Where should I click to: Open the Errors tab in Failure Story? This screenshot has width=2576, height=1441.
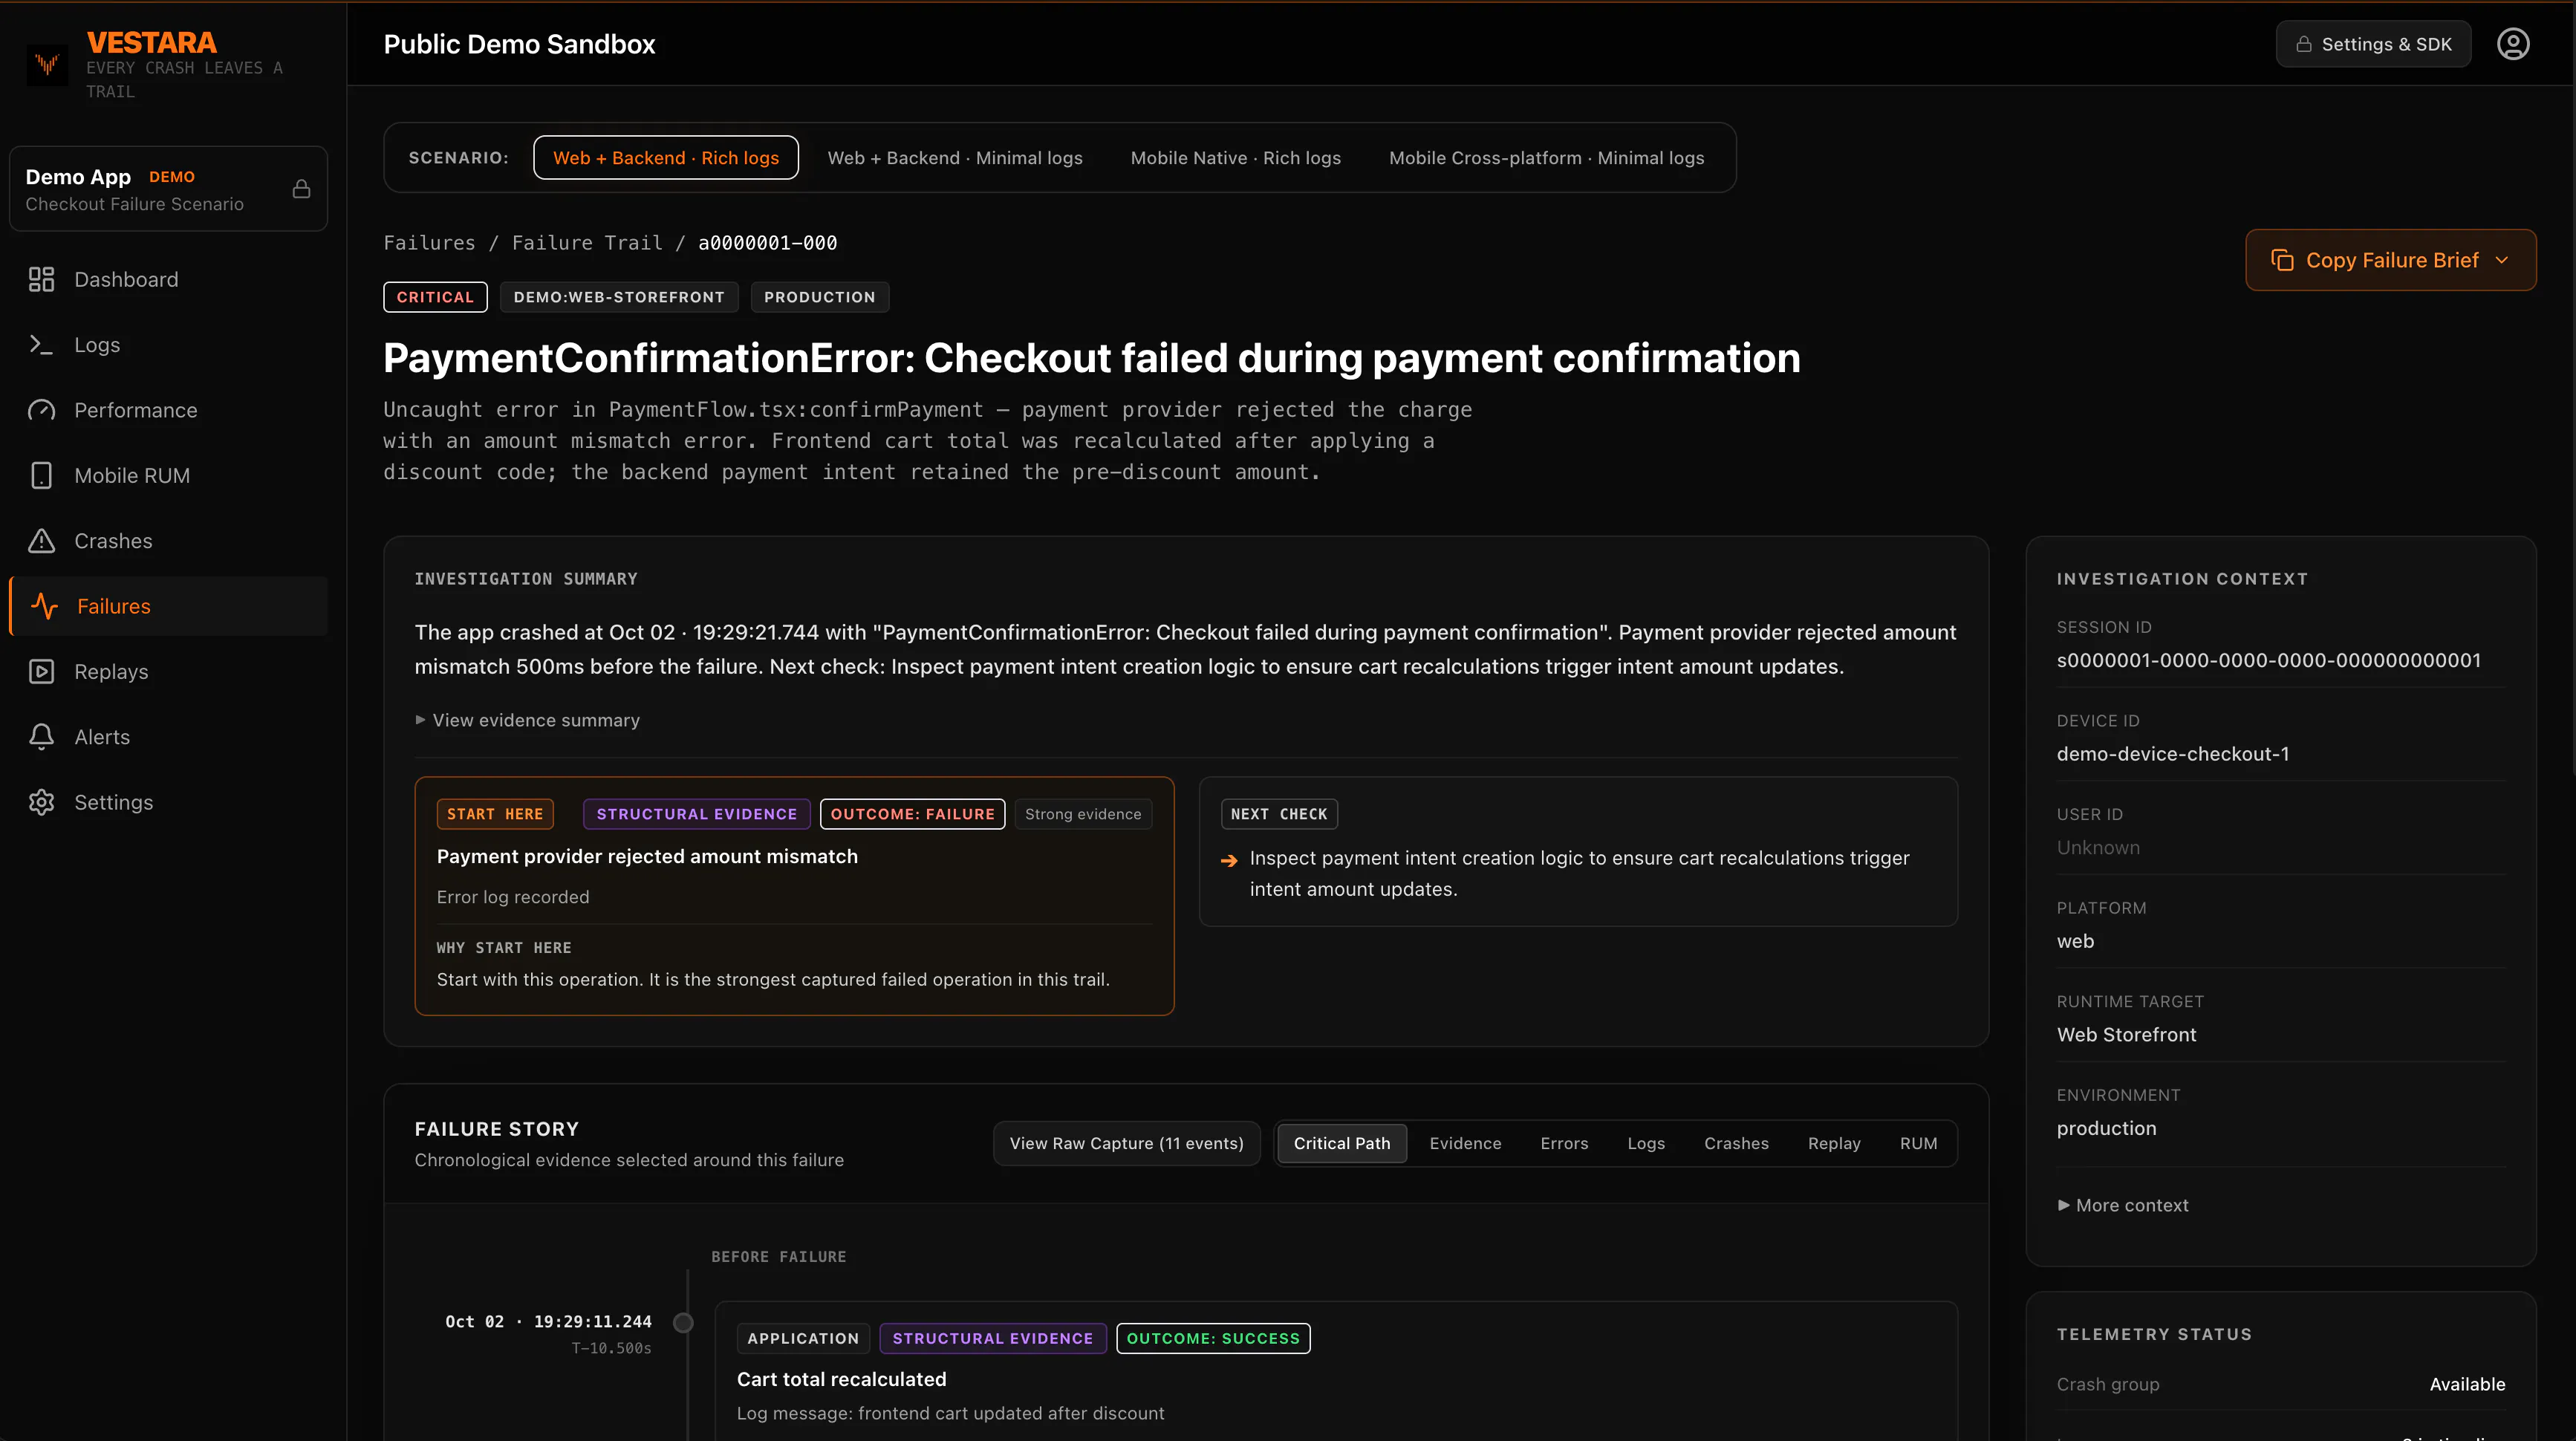point(1564,1143)
